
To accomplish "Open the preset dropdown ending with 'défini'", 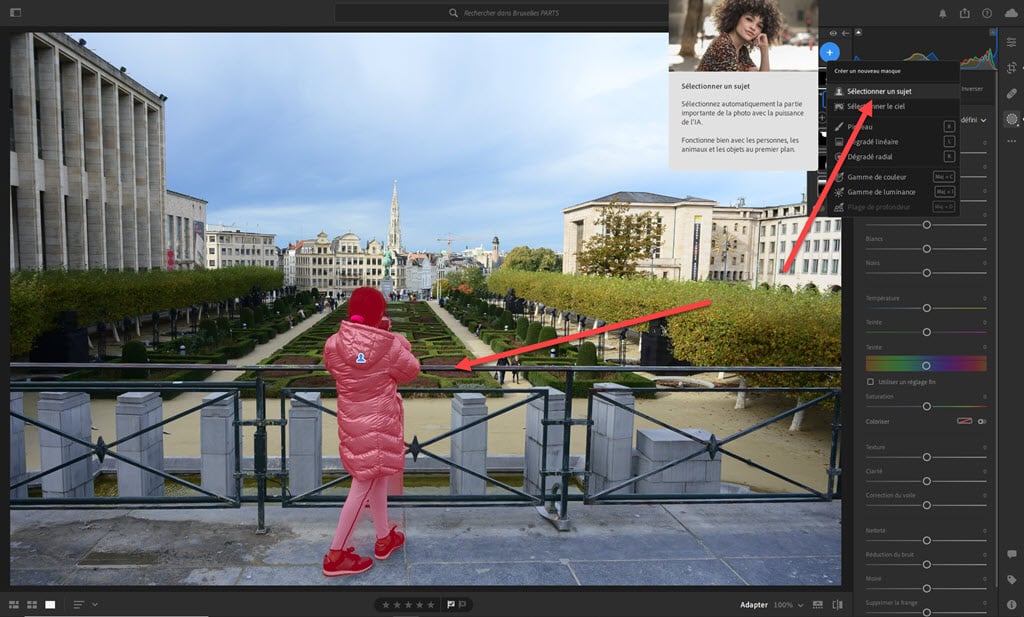I will (x=974, y=120).
